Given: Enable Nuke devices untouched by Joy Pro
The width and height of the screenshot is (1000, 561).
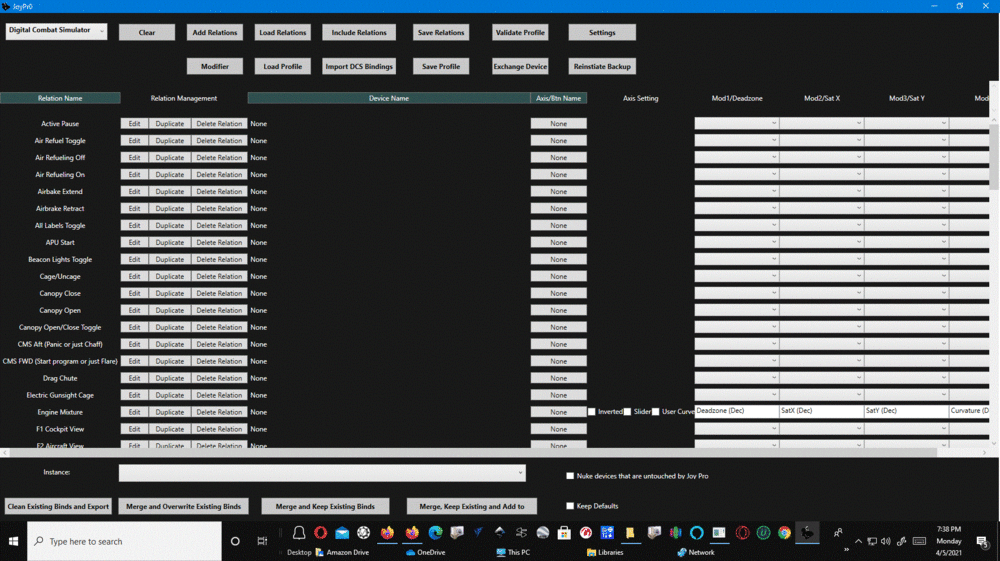Looking at the screenshot, I should pyautogui.click(x=570, y=476).
